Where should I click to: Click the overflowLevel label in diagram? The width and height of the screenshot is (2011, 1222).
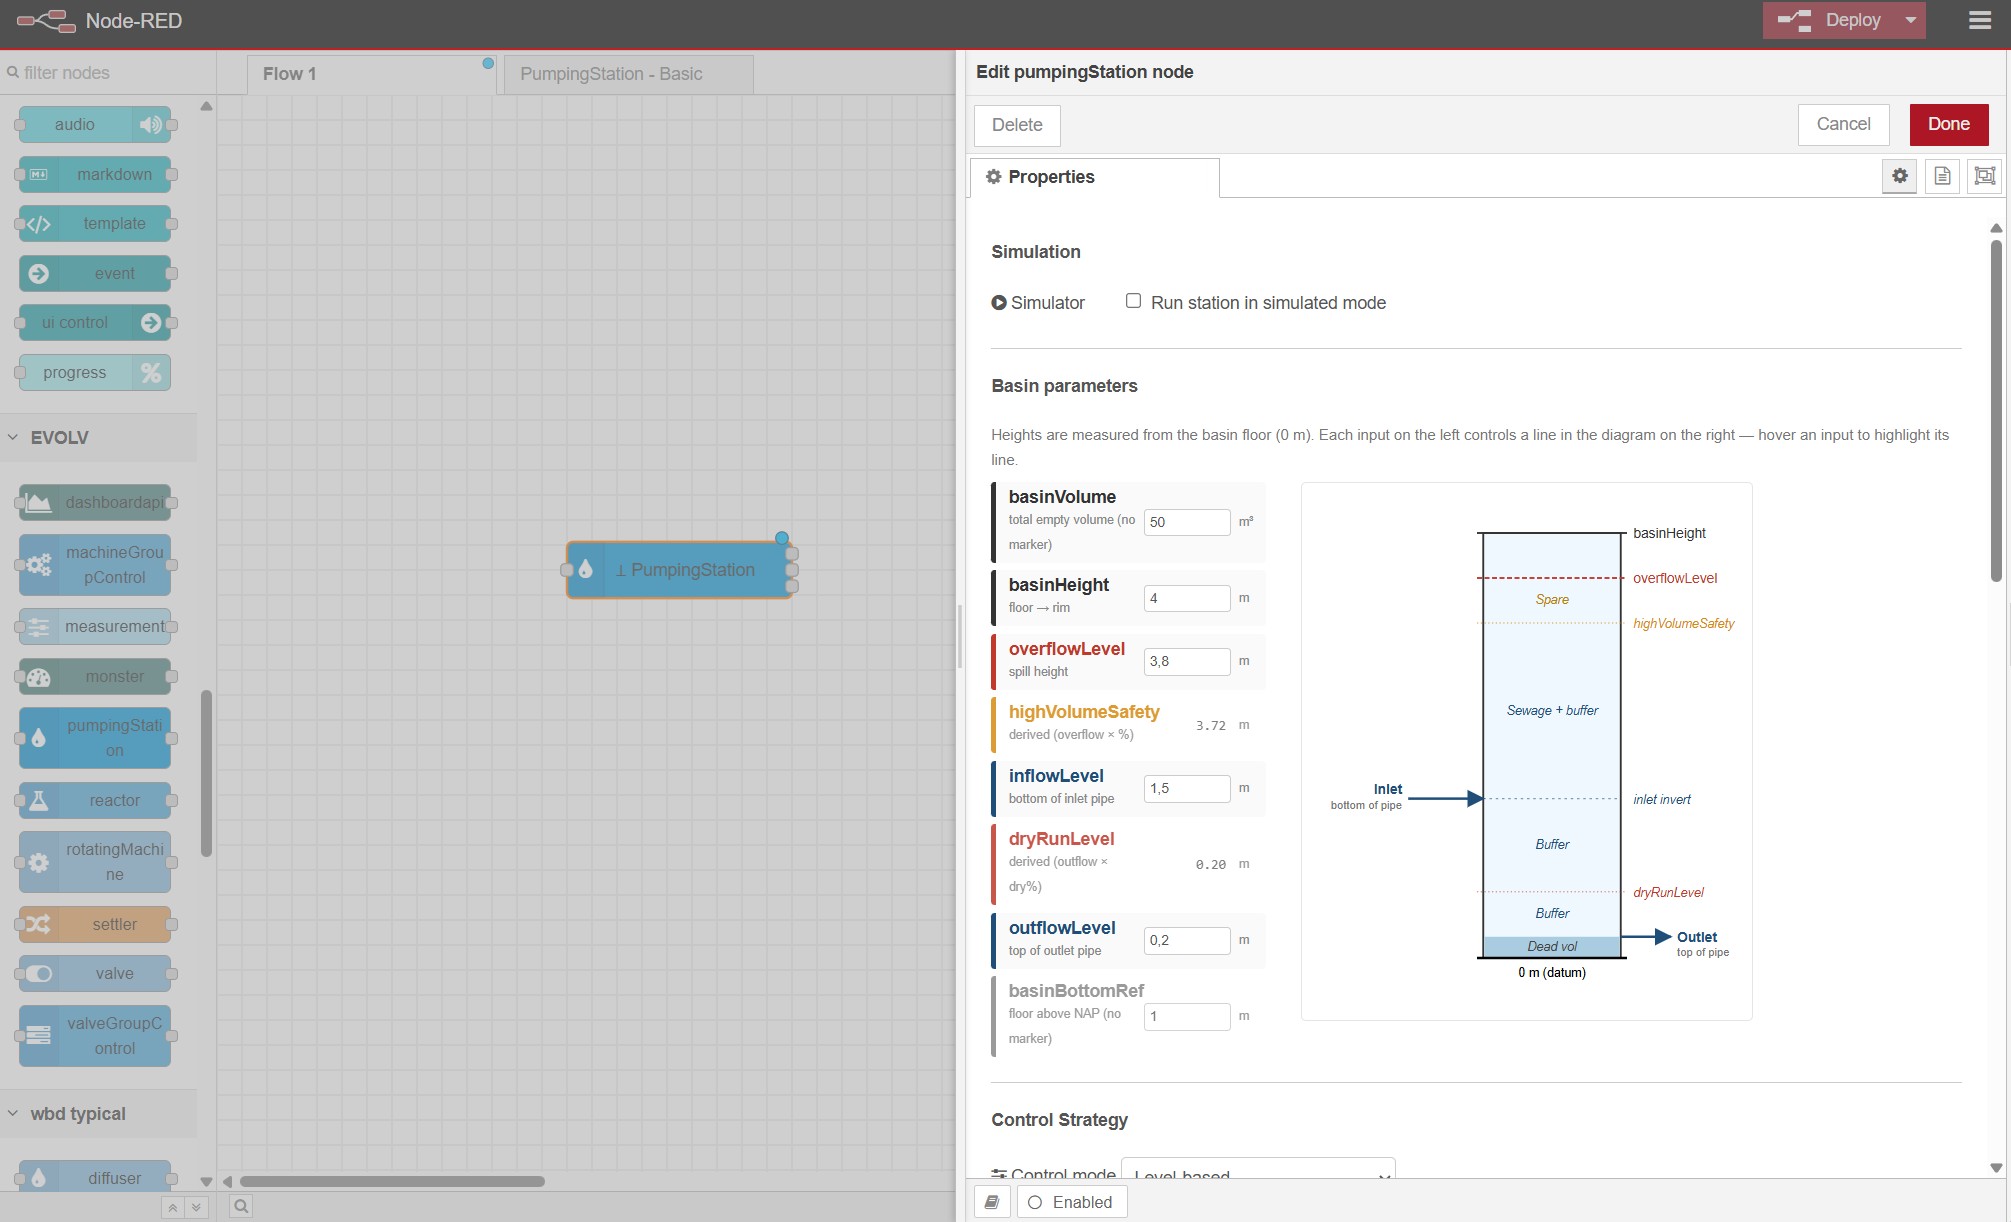point(1675,578)
